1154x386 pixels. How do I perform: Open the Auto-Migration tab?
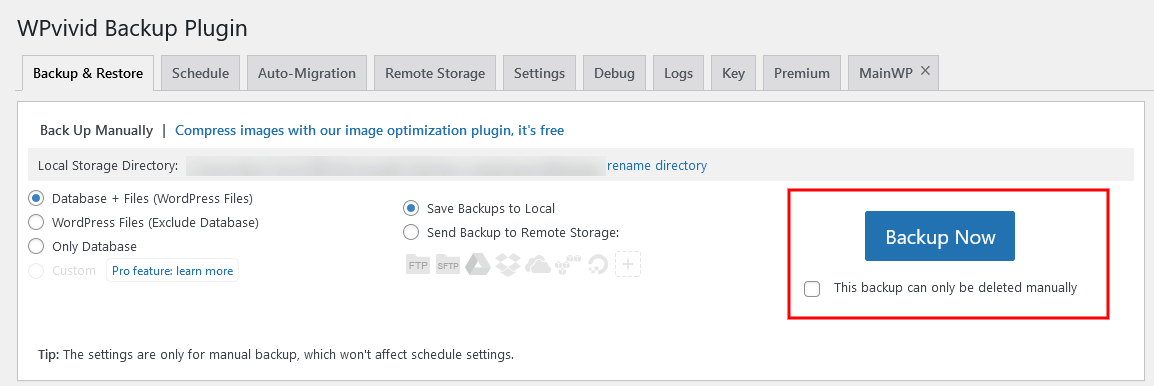coord(307,73)
